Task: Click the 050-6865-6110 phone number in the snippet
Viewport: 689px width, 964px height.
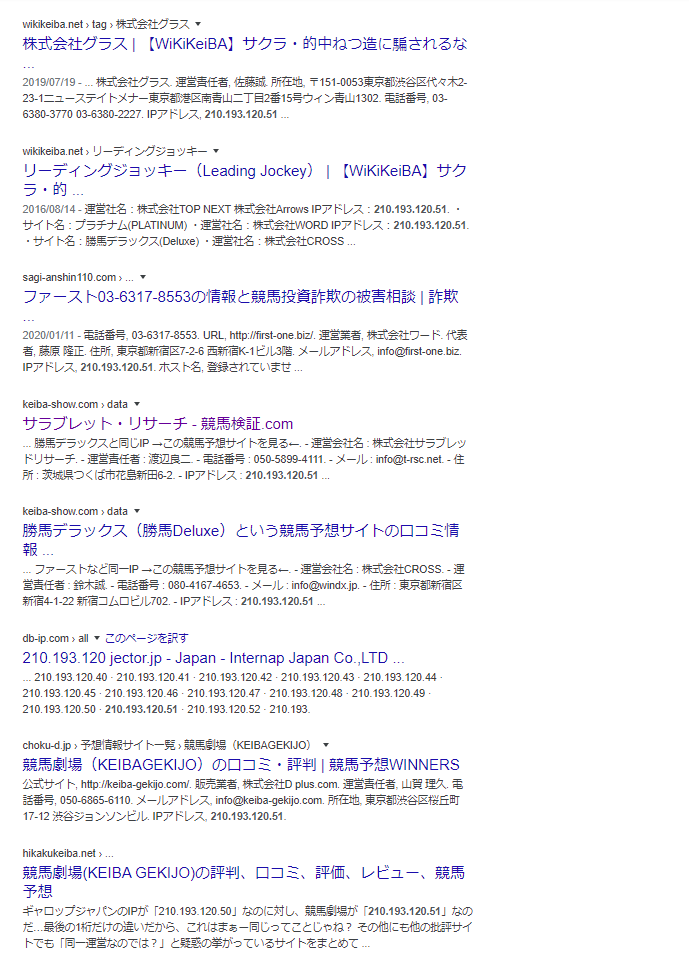Action: pos(96,800)
